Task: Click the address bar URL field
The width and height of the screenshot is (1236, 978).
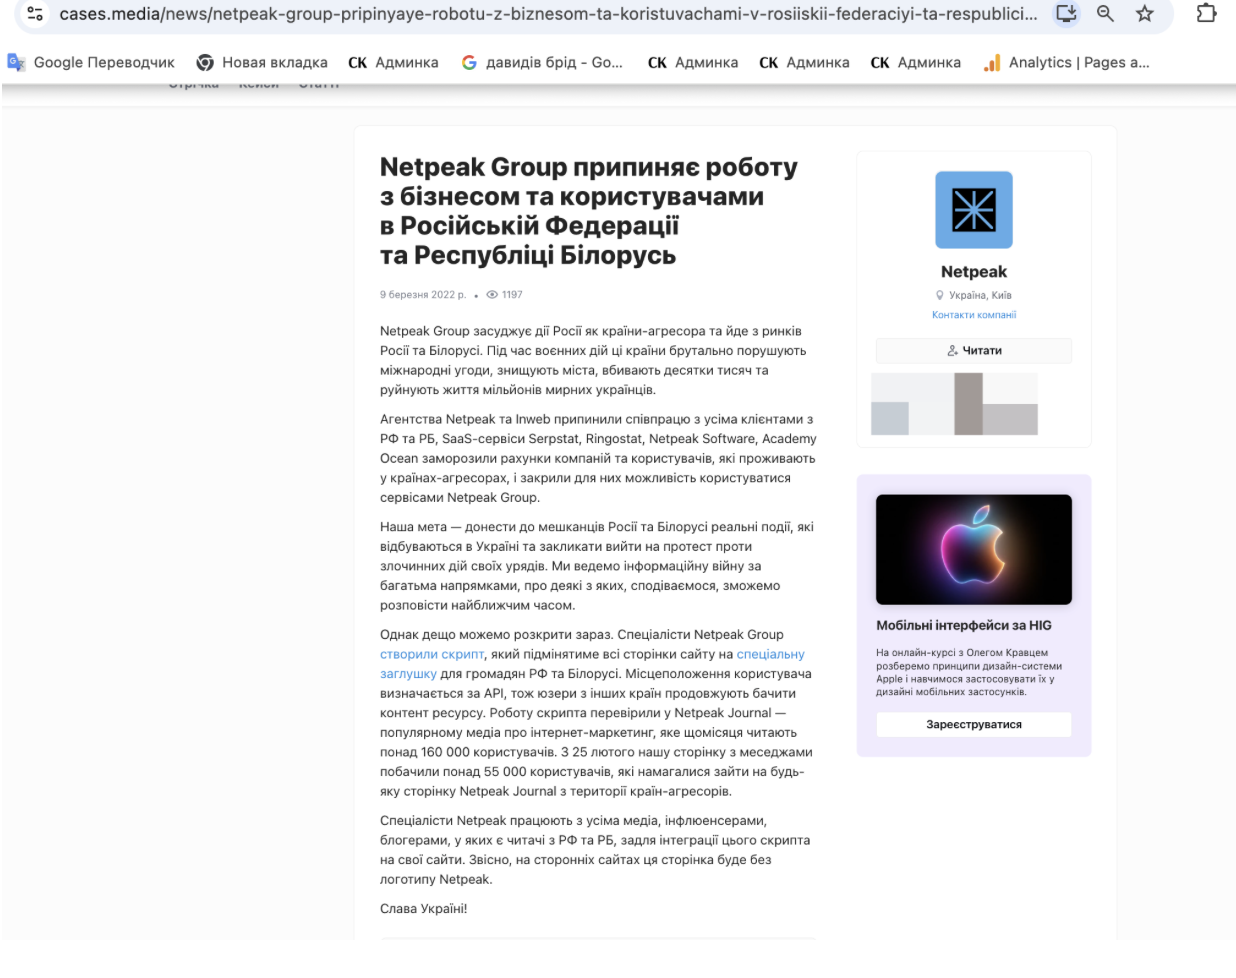Action: point(548,14)
